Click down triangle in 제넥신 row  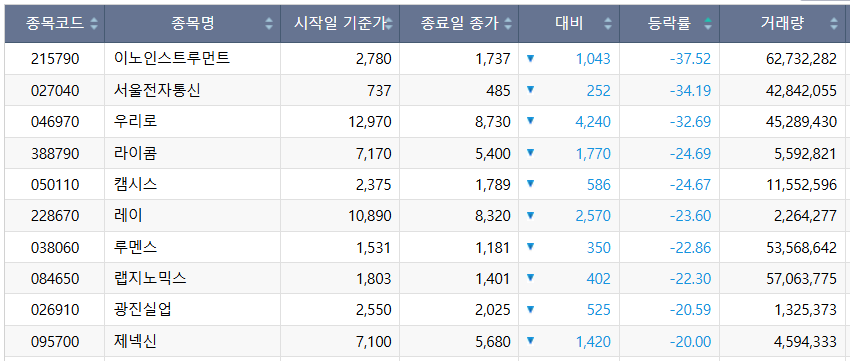(x=530, y=340)
